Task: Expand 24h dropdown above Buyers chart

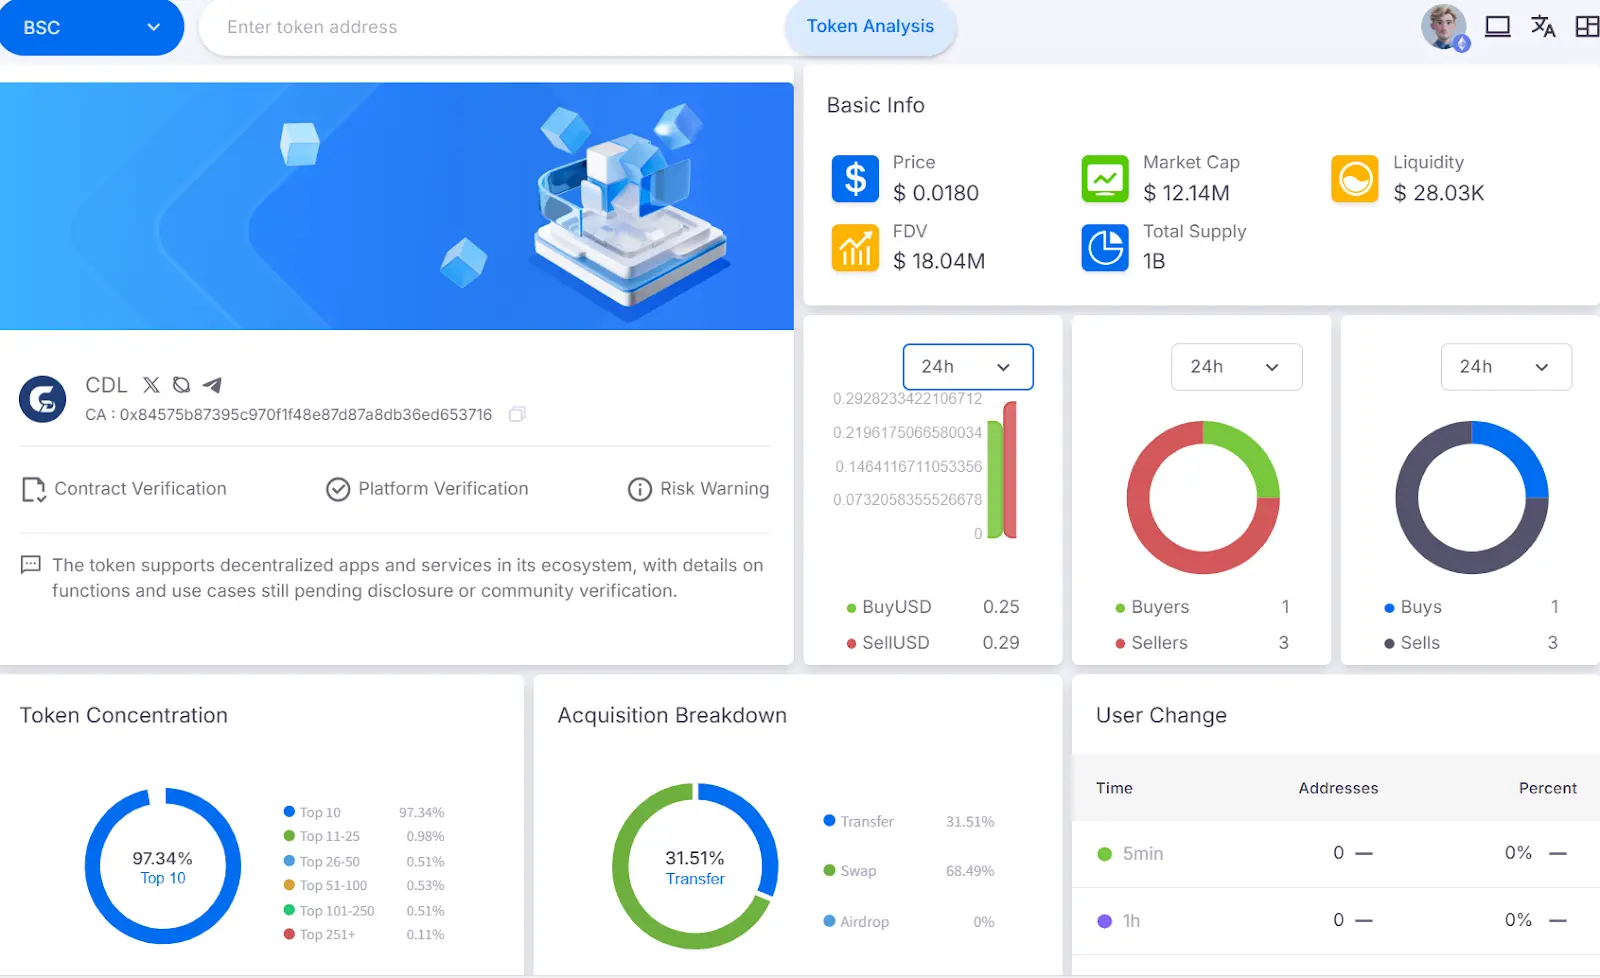Action: (1236, 367)
